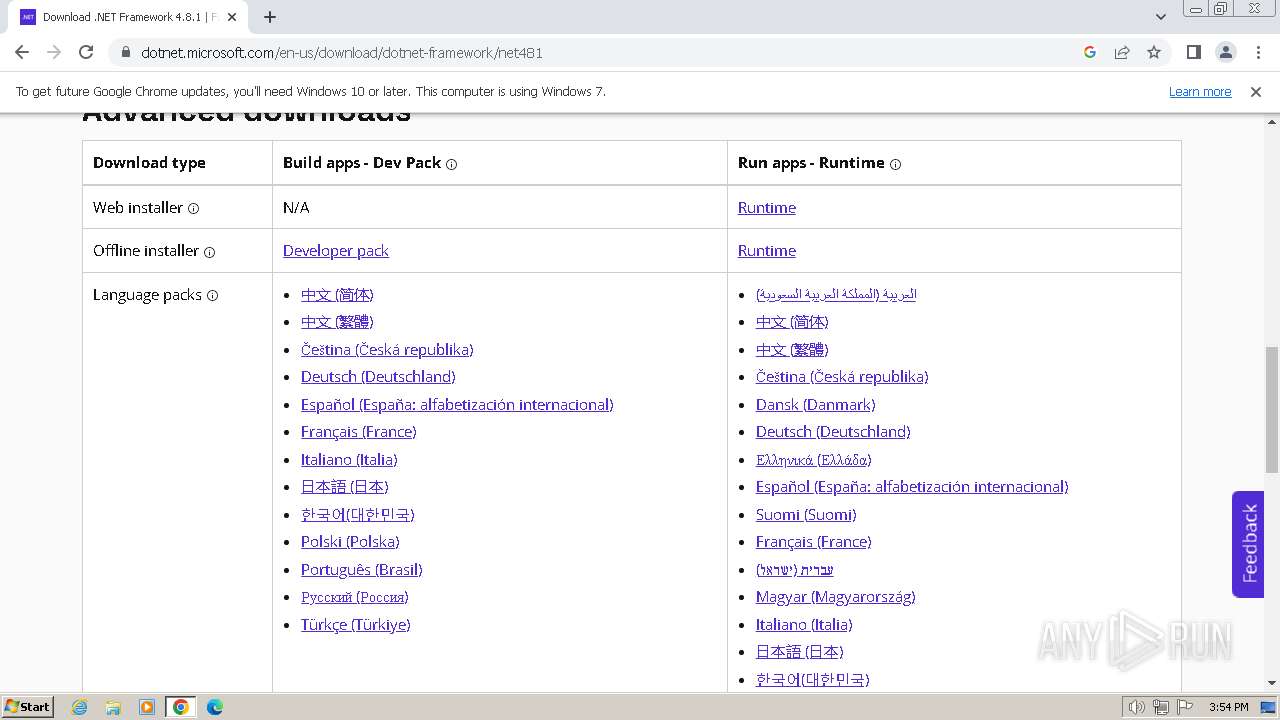Go back to the previous page

point(22,52)
